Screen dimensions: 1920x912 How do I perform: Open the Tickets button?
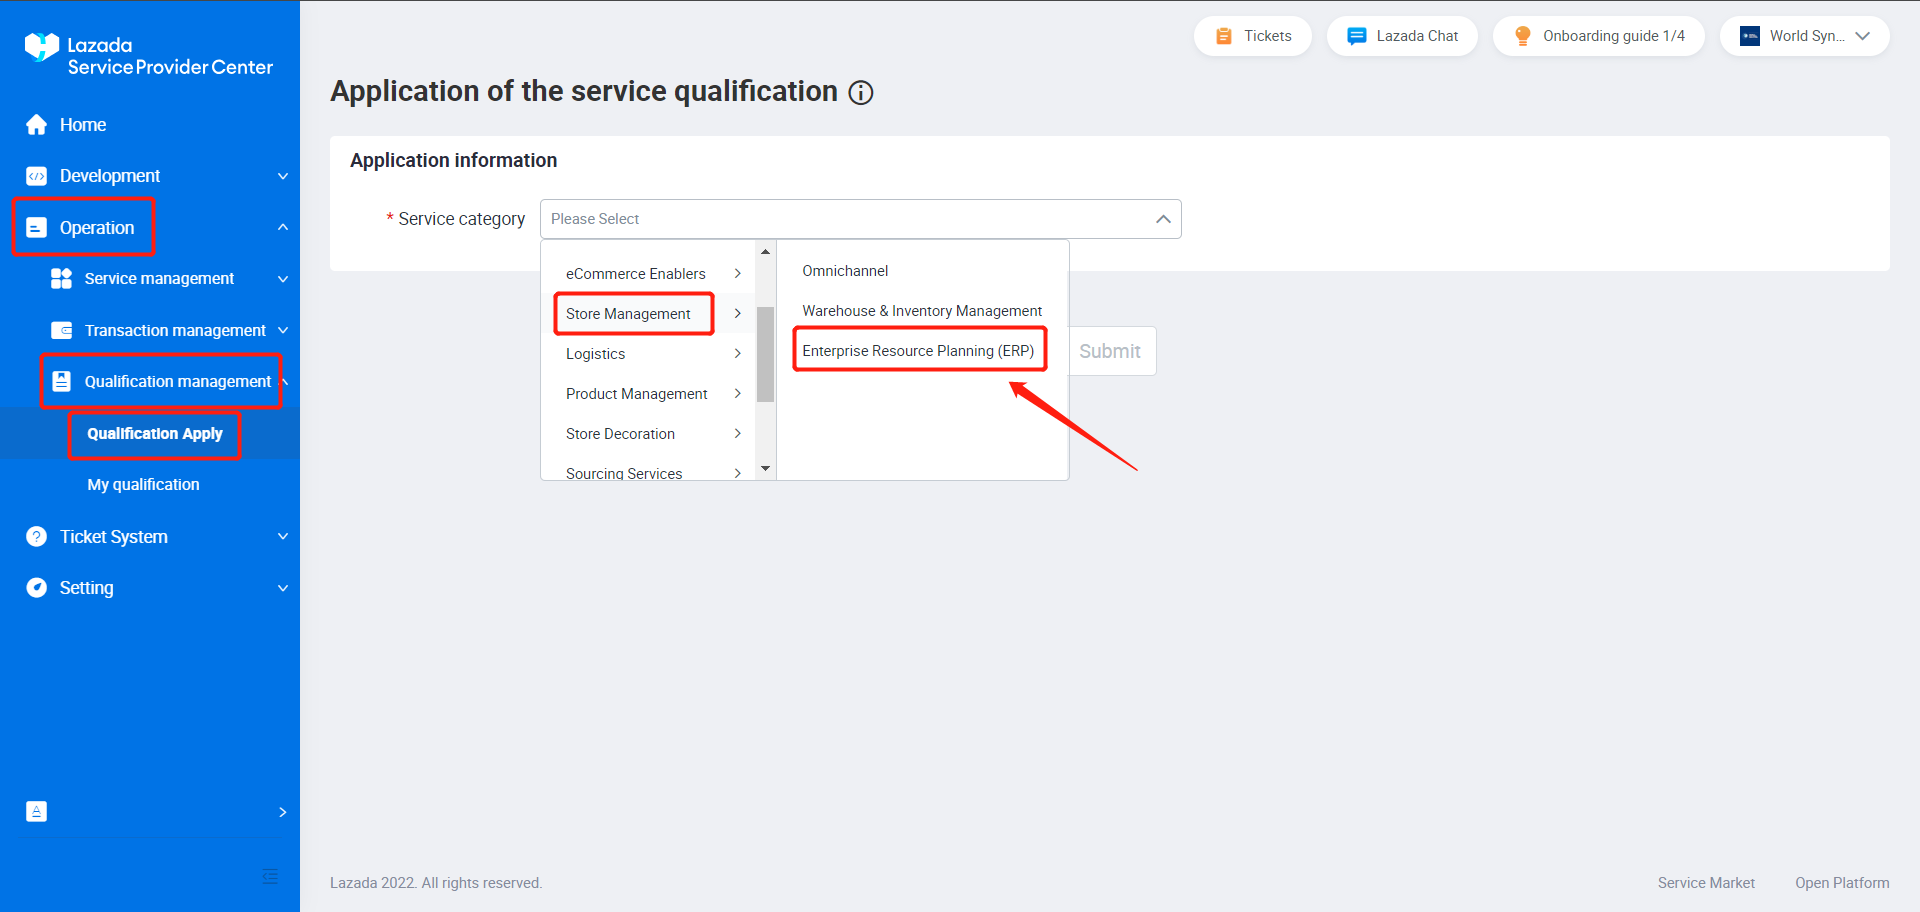1253,36
